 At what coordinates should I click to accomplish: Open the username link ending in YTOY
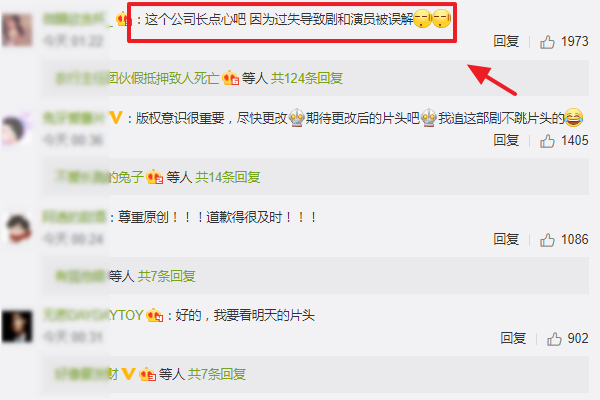pos(93,315)
